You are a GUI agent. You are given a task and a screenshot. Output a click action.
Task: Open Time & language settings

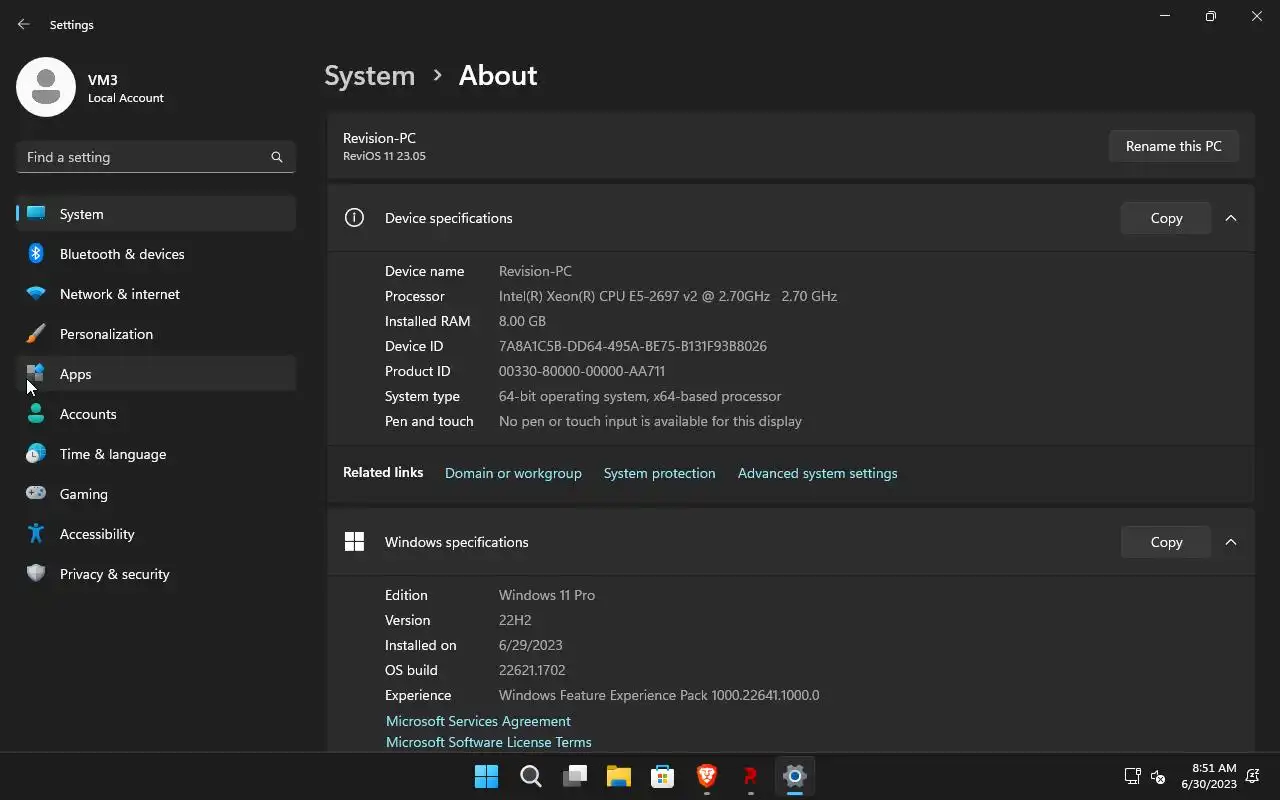pos(156,454)
